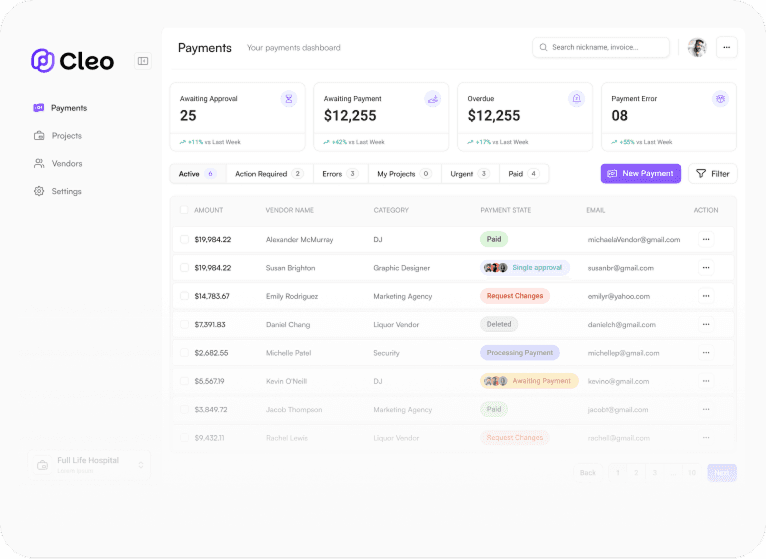Switch to the Action Required tab
Viewport: 766px width, 559px height.
pos(269,174)
